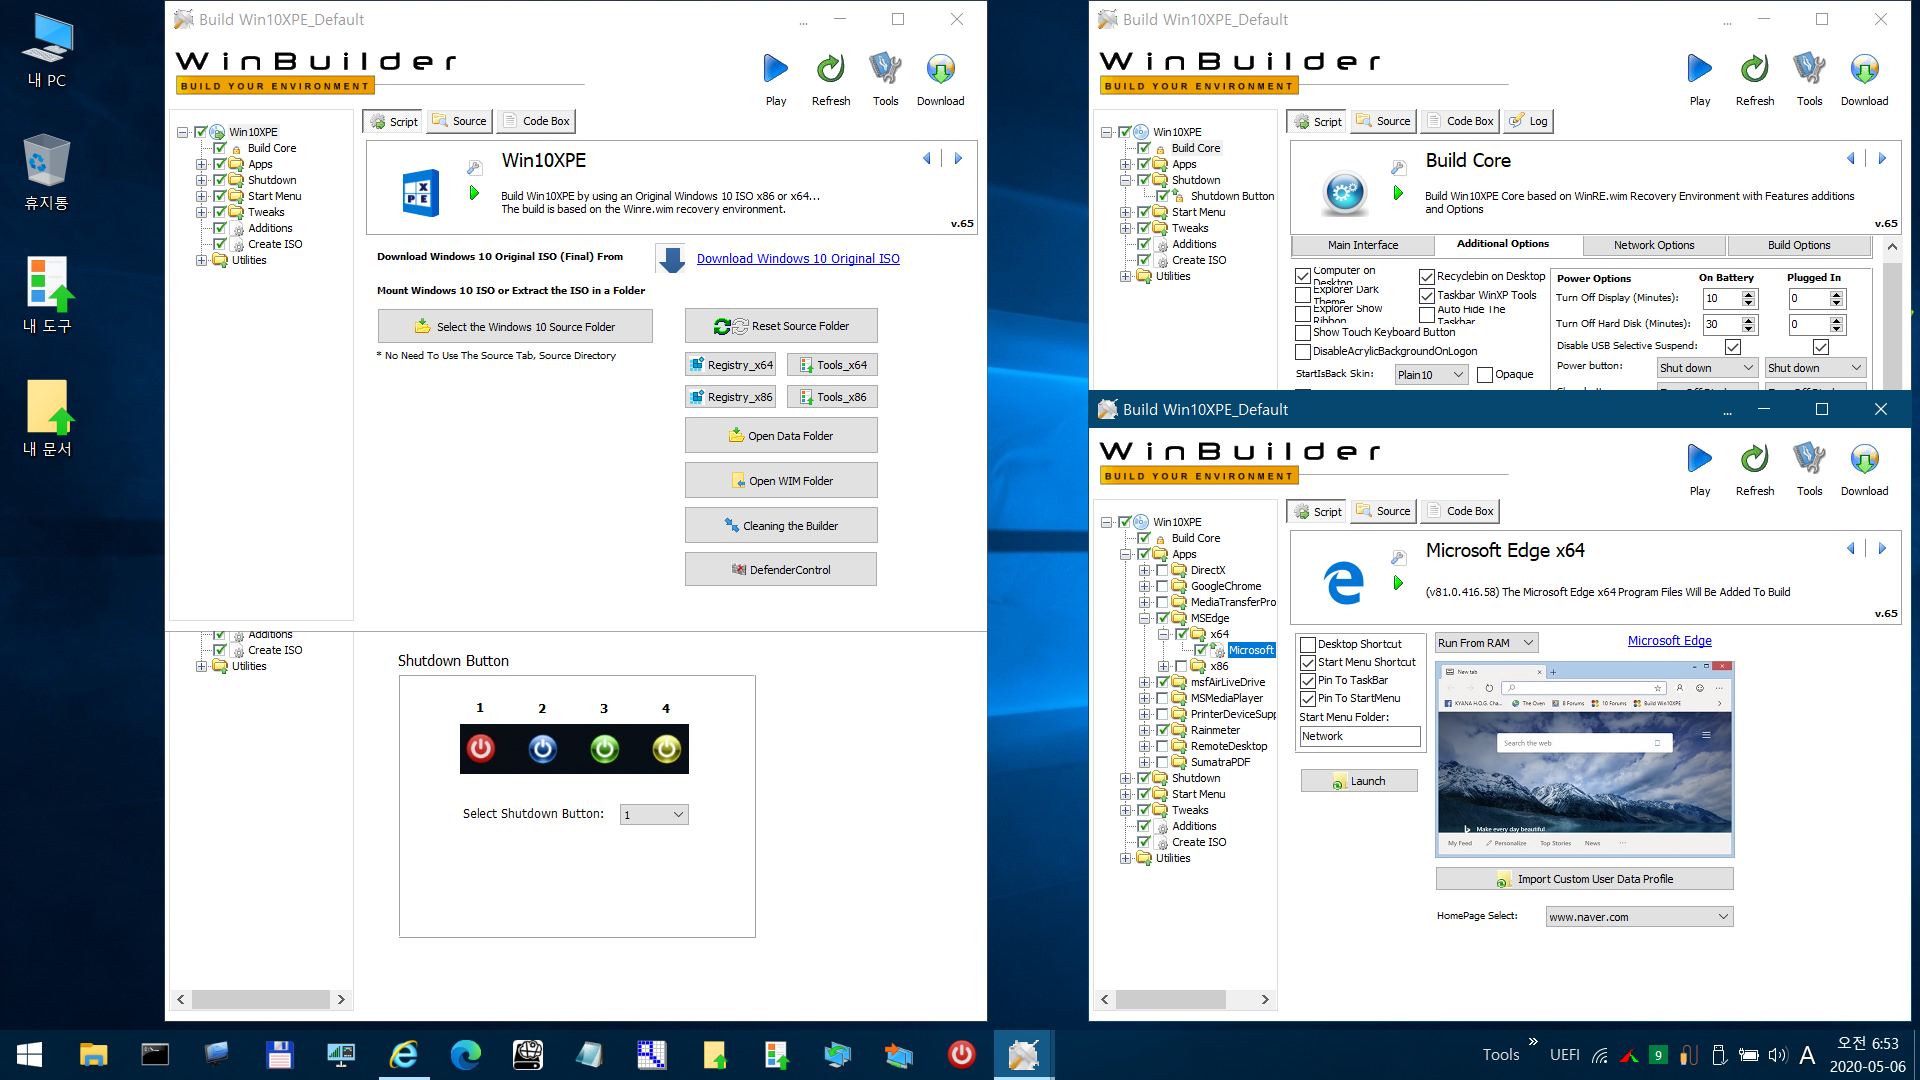Toggle Opaque checkbox

(x=1485, y=375)
